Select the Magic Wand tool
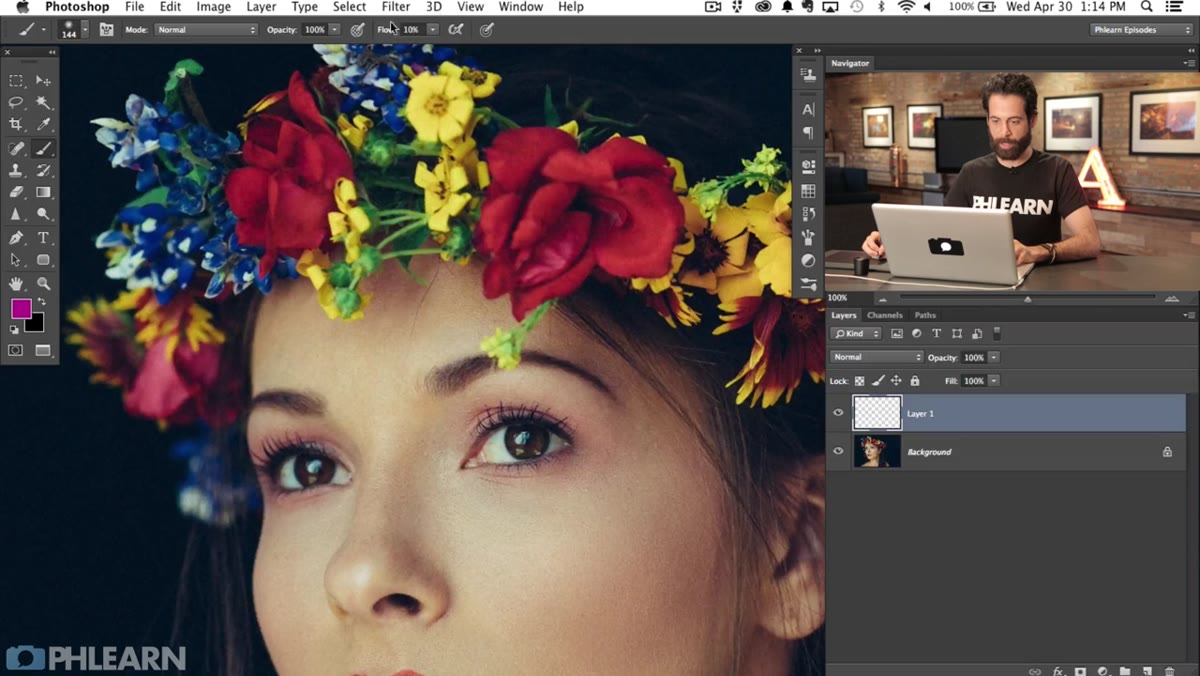This screenshot has height=676, width=1200. 43,103
